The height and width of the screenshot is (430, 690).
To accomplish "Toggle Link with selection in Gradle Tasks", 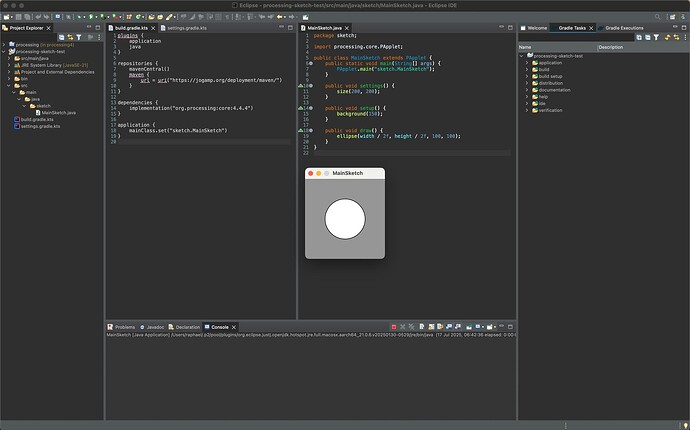I will click(676, 37).
